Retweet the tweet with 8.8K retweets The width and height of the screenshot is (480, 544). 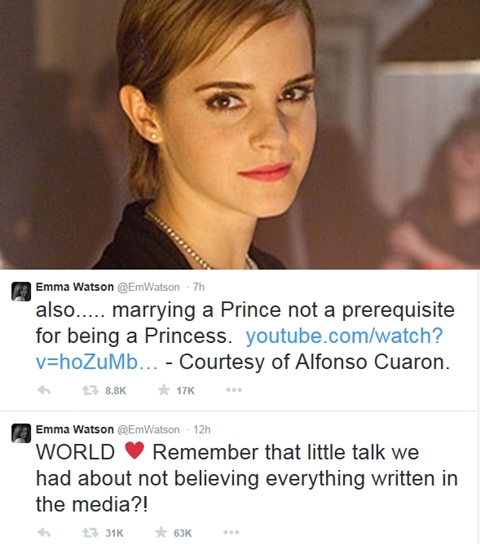tap(88, 391)
